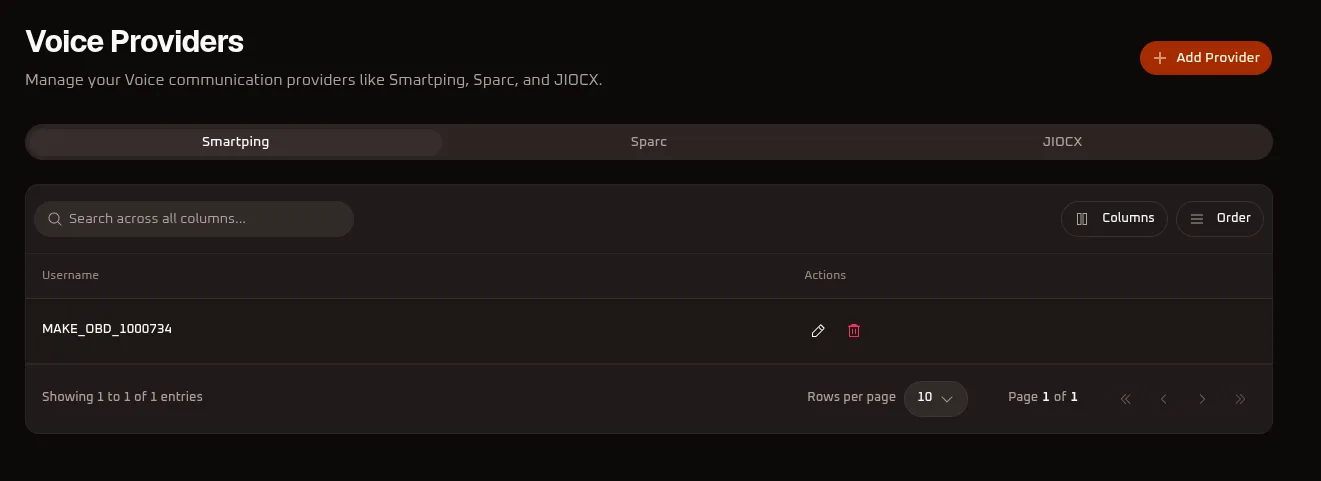The width and height of the screenshot is (1321, 481).
Task: Jump to last page double-chevron icon
Action: [1240, 399]
